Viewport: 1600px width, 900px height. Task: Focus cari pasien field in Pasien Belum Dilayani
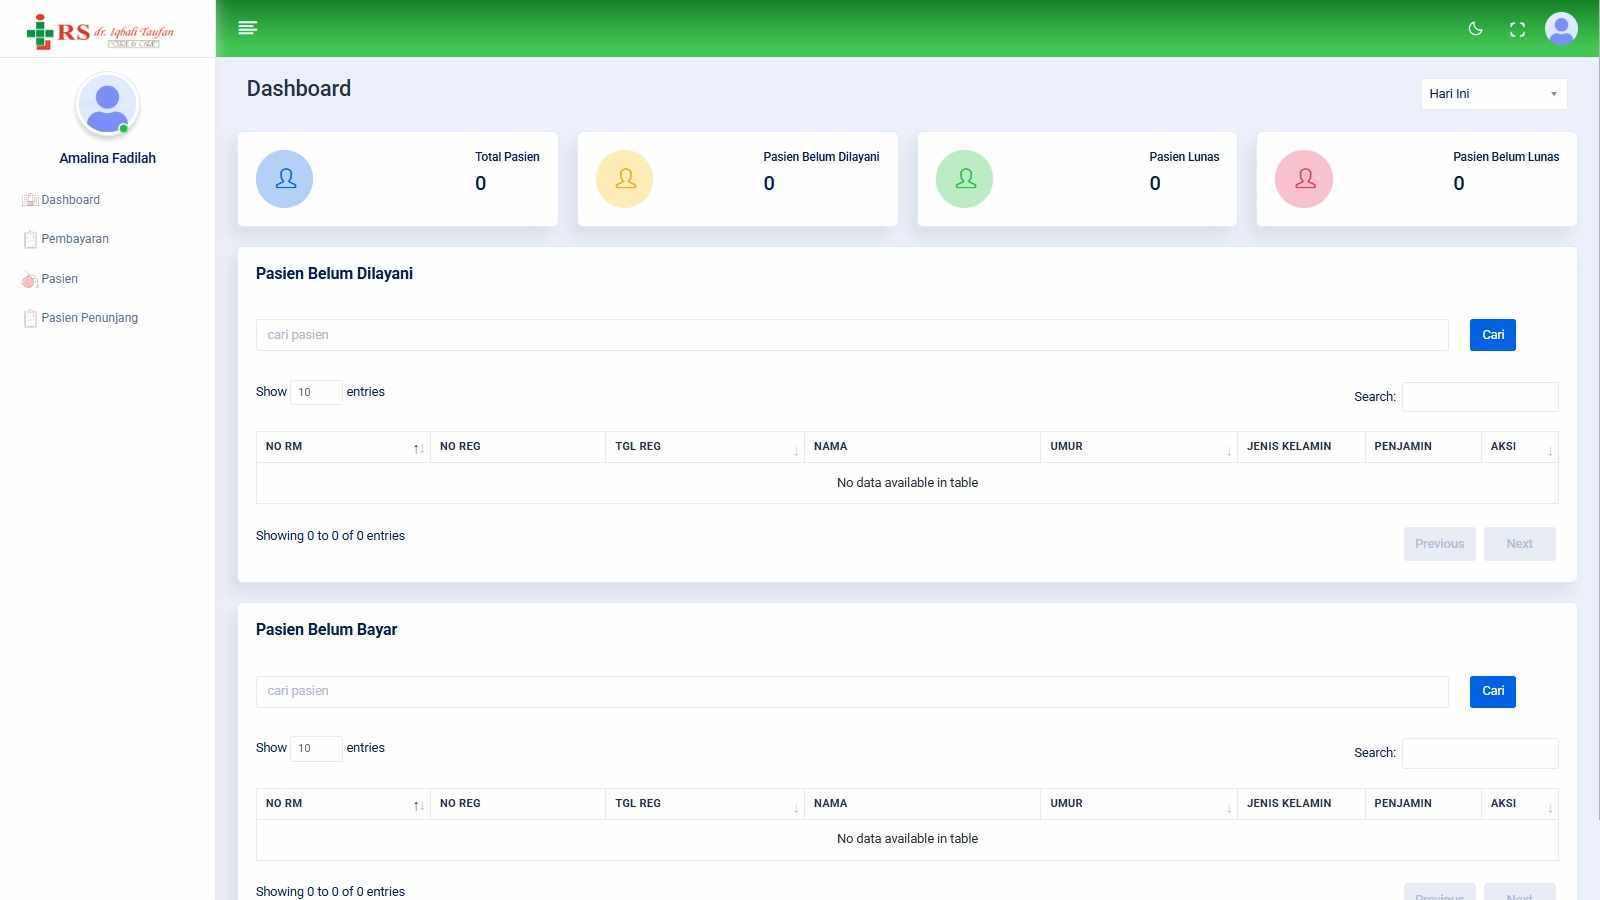[852, 335]
